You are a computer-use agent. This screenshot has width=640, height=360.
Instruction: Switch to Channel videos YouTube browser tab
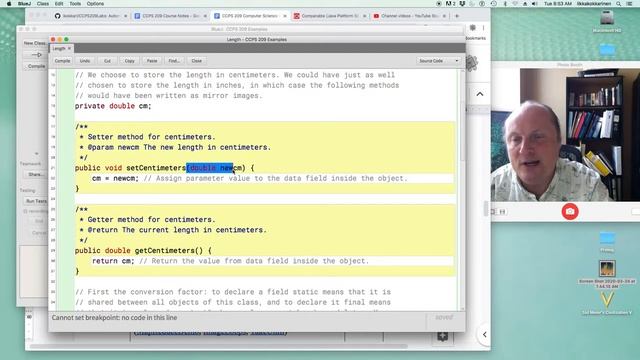point(408,16)
